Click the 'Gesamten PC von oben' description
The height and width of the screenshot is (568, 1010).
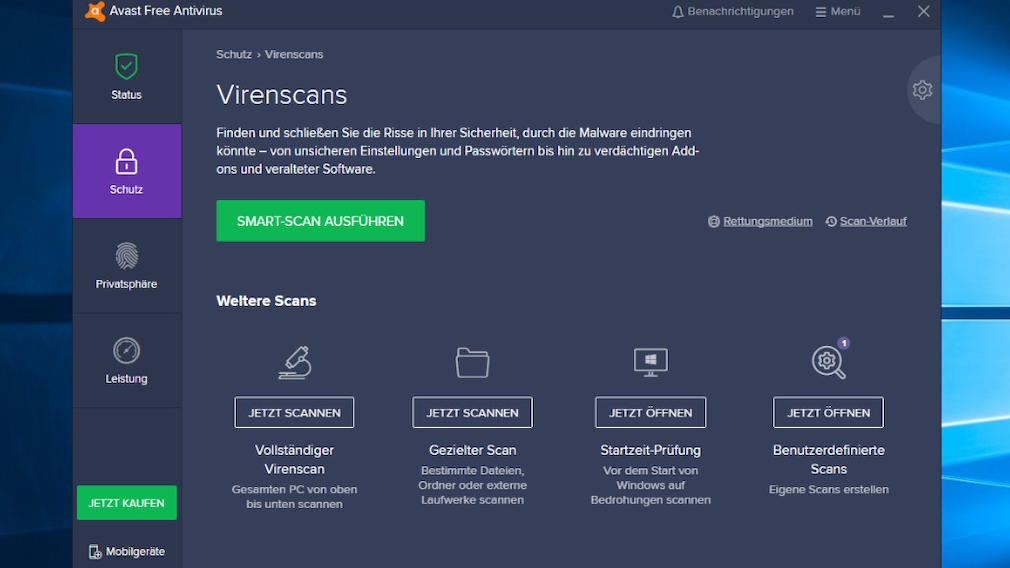(x=294, y=497)
